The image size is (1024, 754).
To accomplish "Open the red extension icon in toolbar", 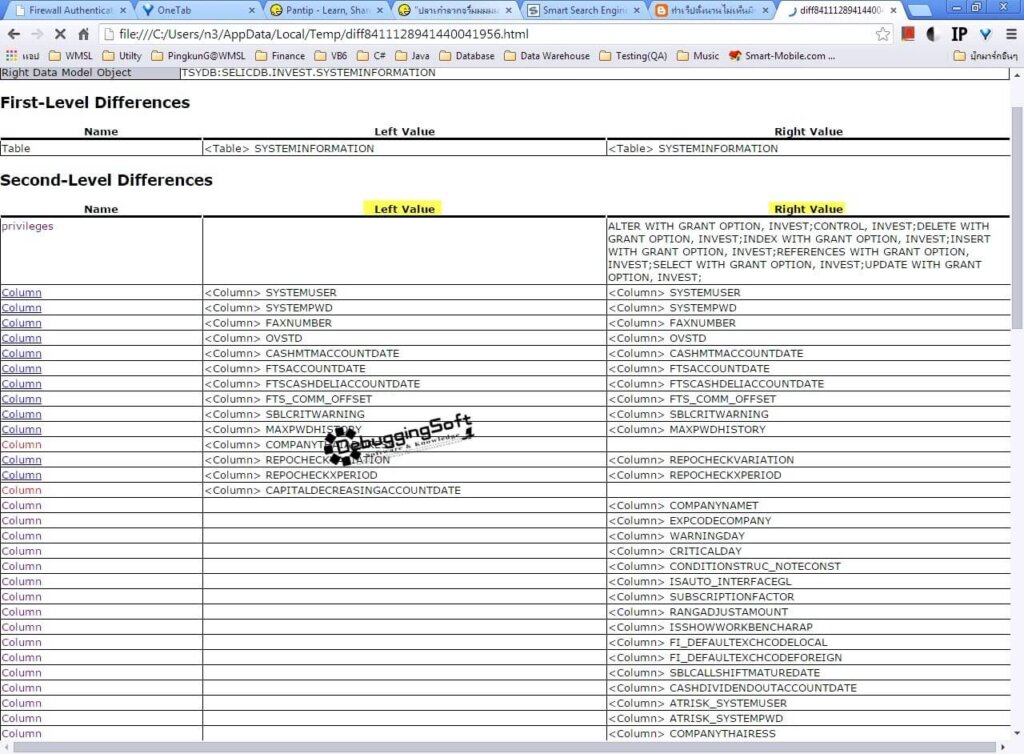I will pos(908,34).
